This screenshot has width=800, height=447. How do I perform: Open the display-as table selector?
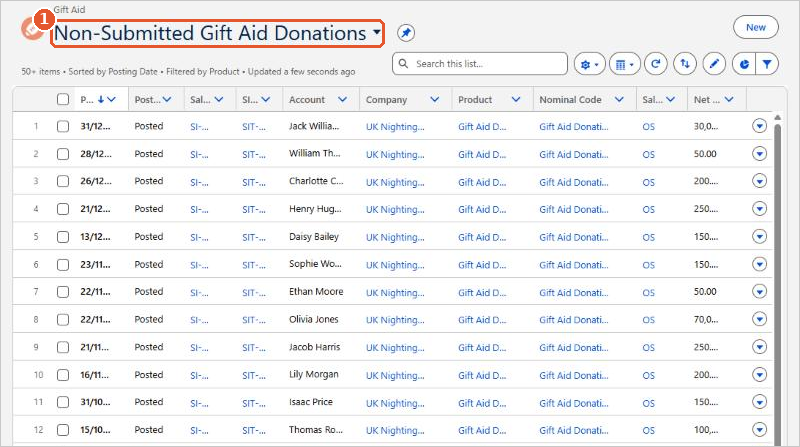624,64
